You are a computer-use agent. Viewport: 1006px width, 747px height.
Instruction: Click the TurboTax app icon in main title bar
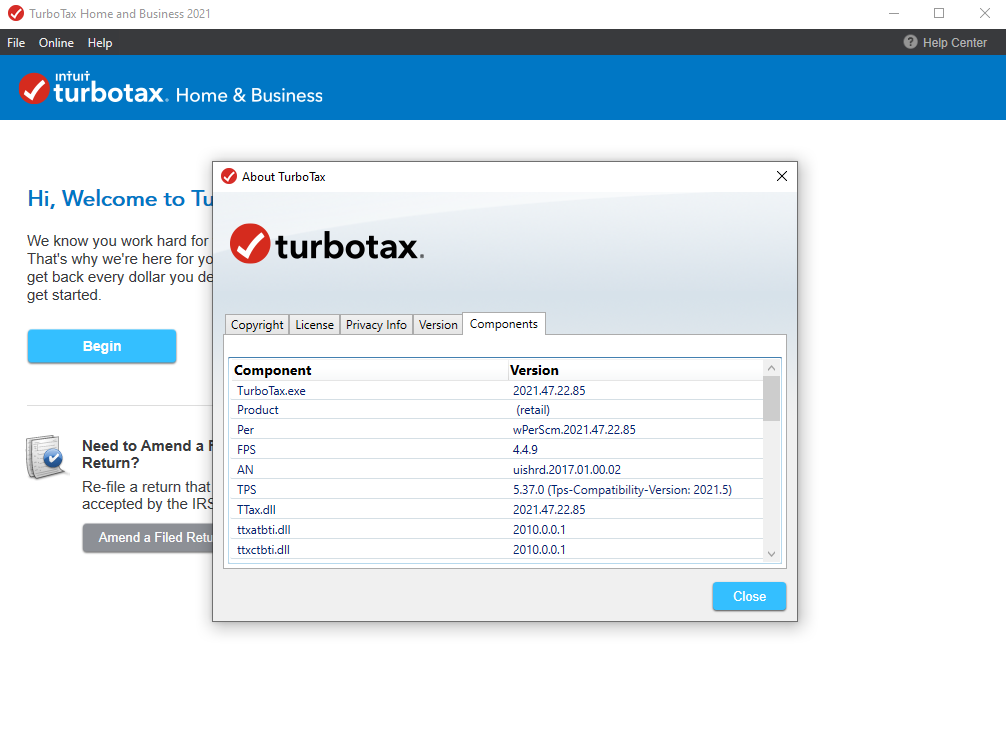click(x=16, y=13)
